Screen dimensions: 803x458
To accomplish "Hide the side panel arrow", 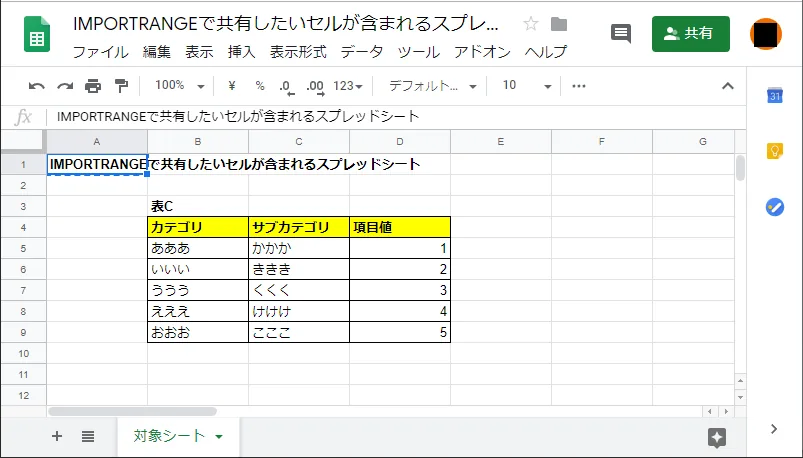I will point(774,429).
